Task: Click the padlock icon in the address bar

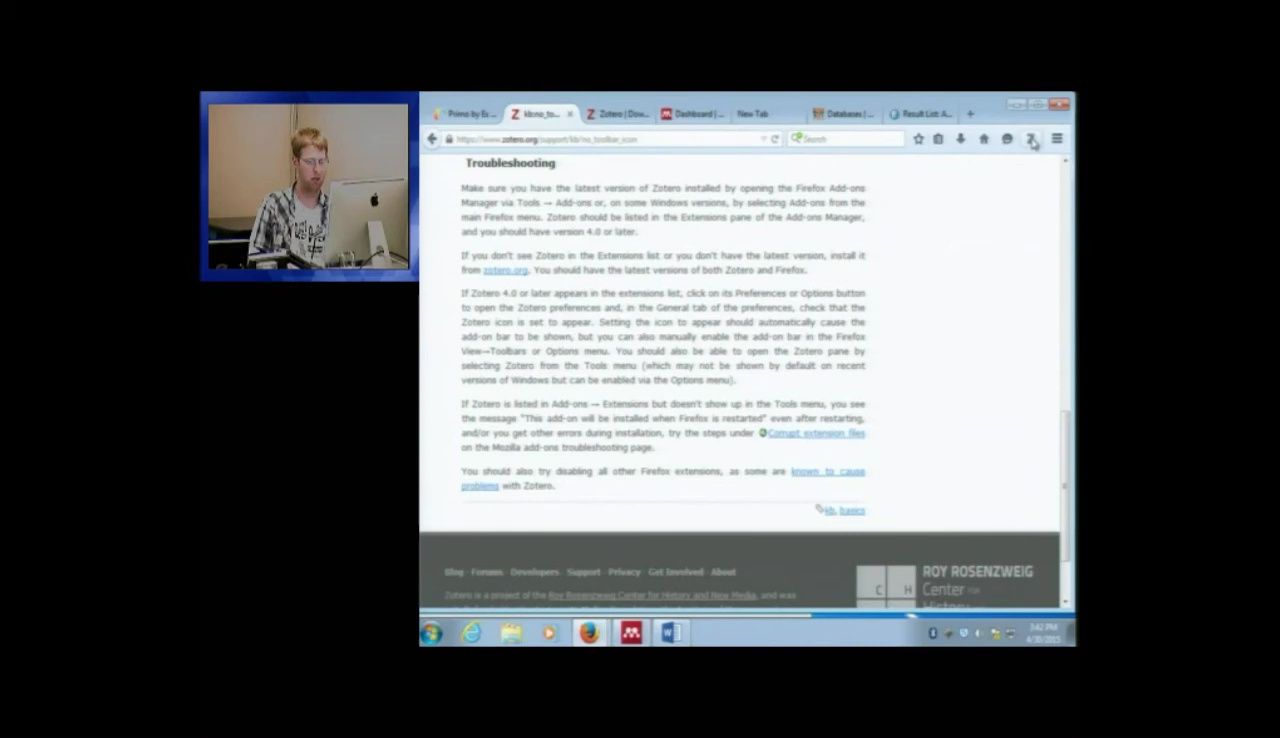Action: [449, 139]
